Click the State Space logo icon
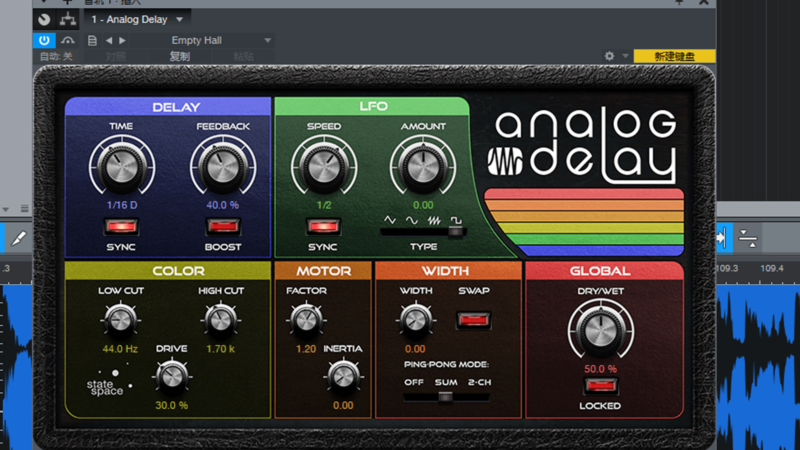The width and height of the screenshot is (800, 450). 107,382
